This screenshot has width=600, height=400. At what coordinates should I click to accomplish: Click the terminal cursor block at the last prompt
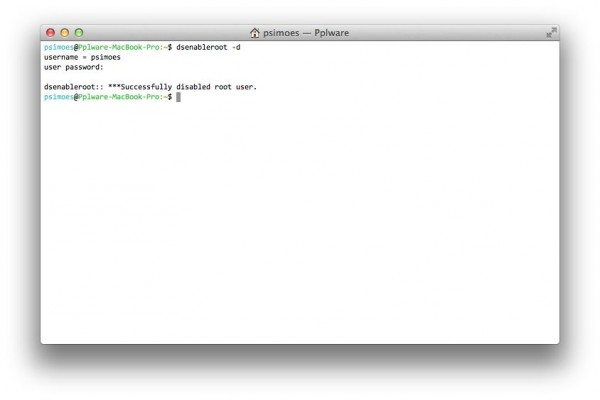178,97
